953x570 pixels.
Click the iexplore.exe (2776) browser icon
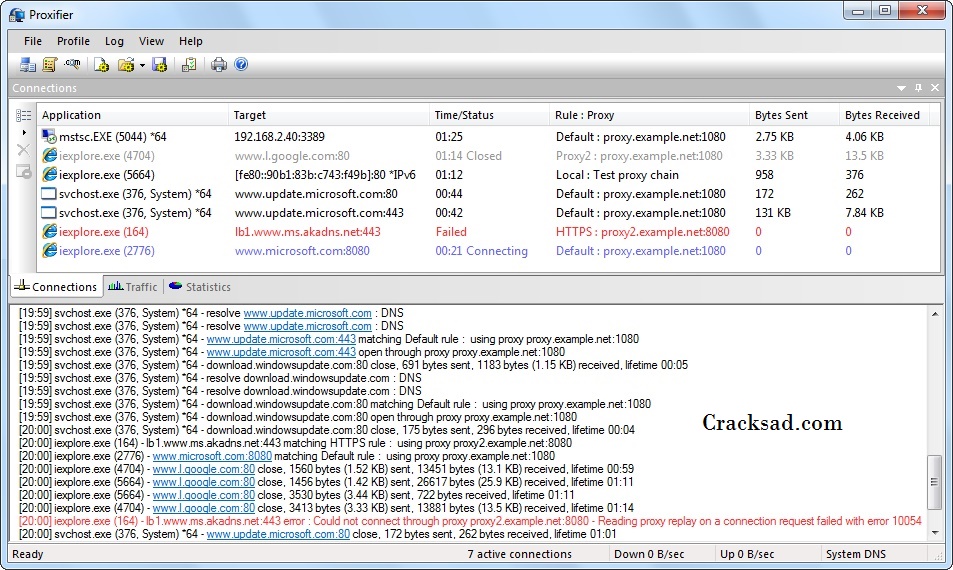(x=49, y=250)
